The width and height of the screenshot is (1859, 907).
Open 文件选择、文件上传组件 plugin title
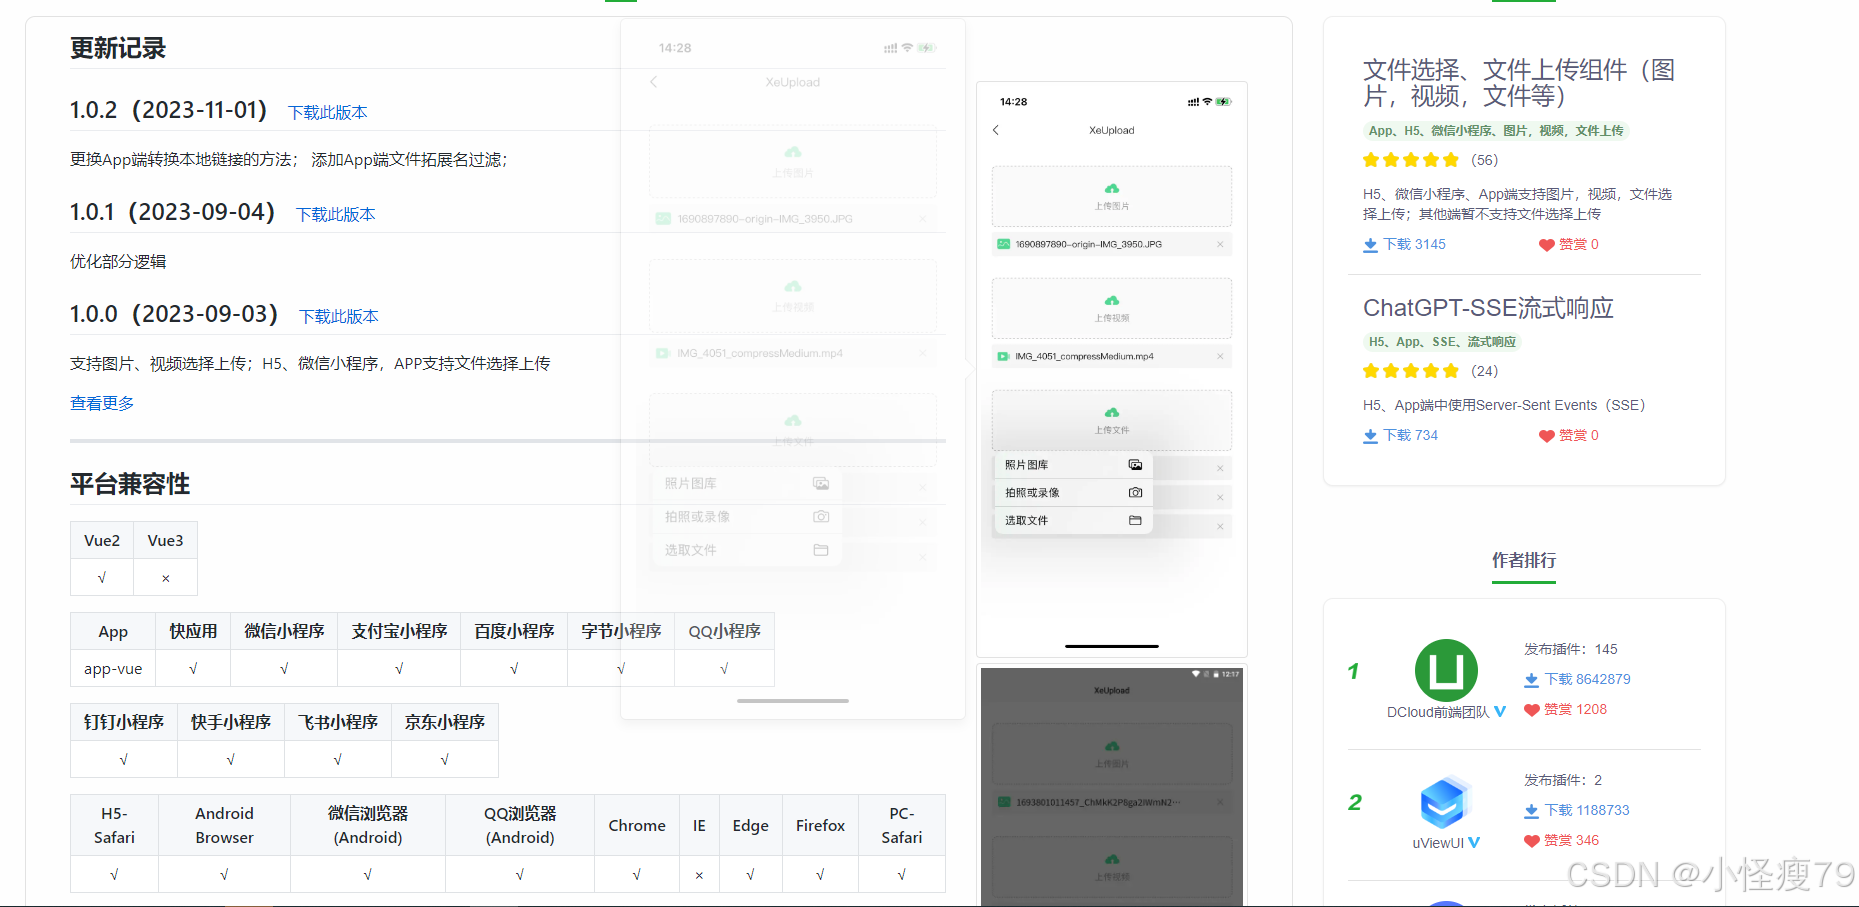(x=1518, y=83)
